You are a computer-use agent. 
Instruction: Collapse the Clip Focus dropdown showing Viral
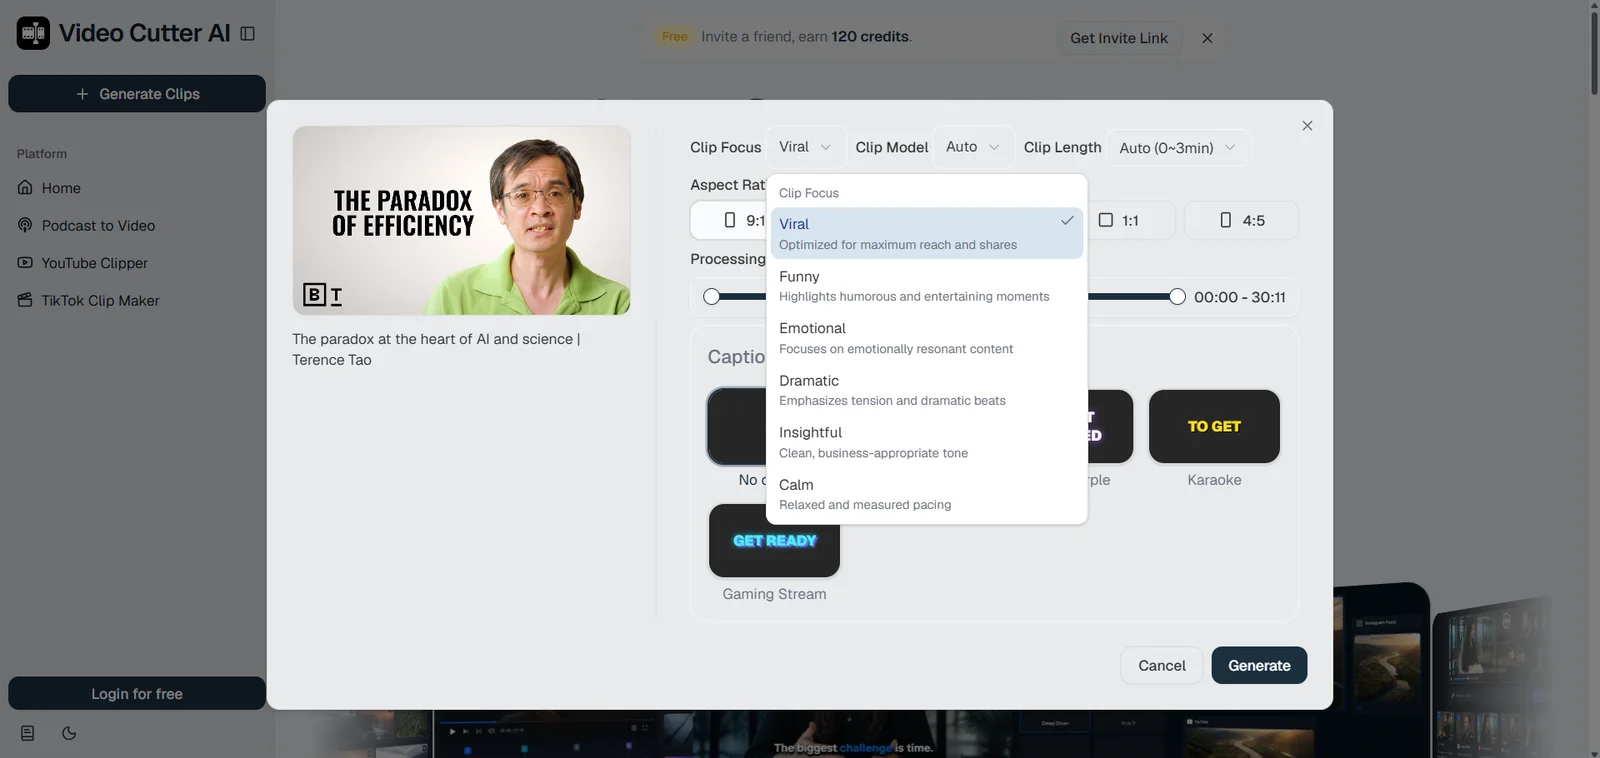click(x=806, y=147)
